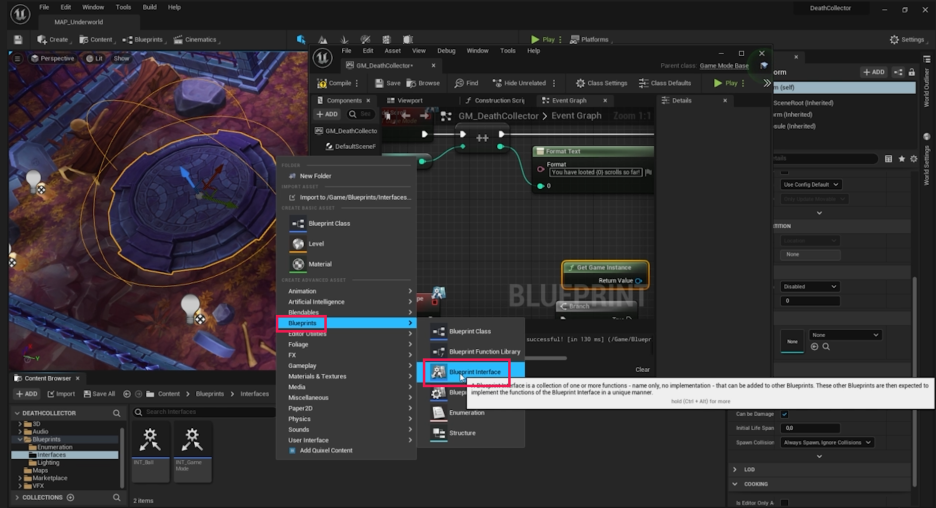Image resolution: width=936 pixels, height=508 pixels.
Task: Open the Perspective viewport mode menu
Action: coord(53,59)
